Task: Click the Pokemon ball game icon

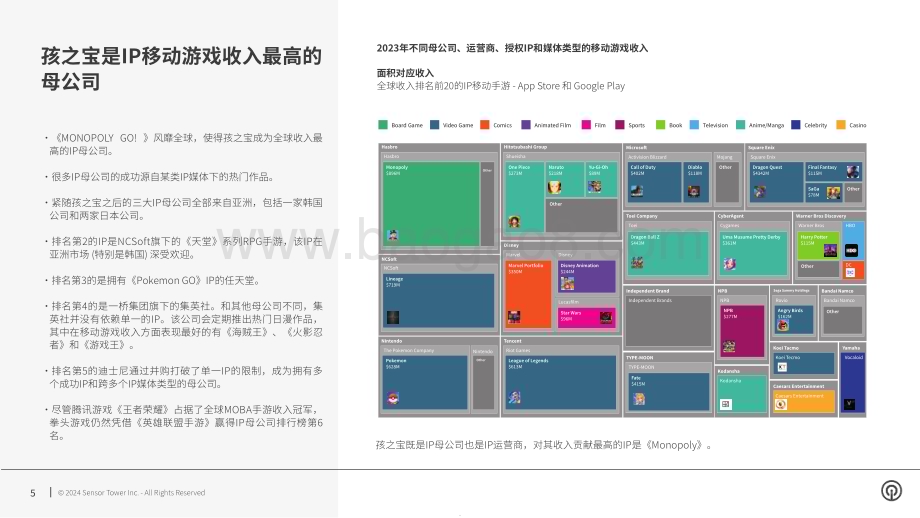Action: coord(393,399)
